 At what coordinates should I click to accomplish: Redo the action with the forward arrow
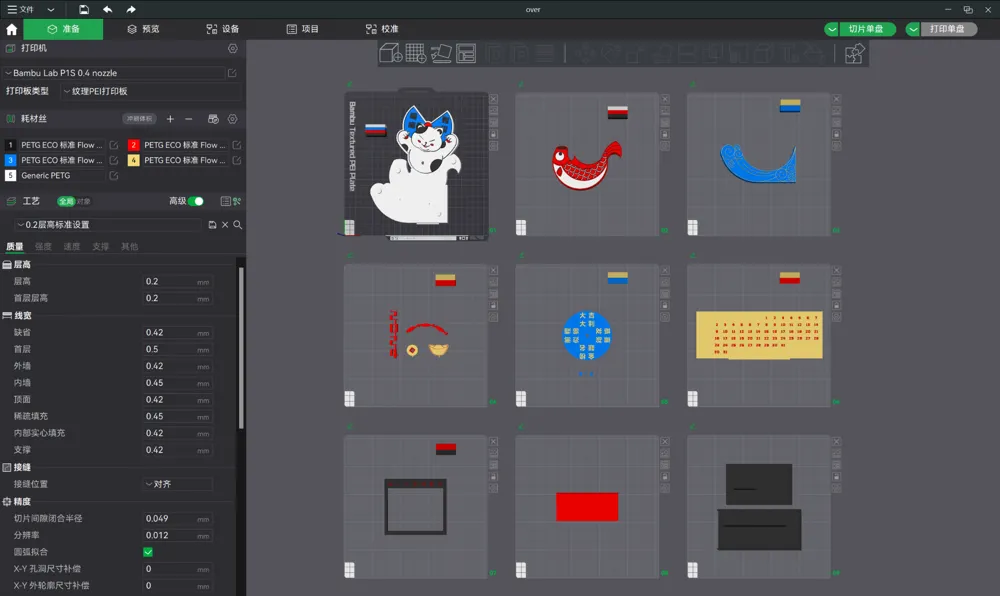[131, 10]
